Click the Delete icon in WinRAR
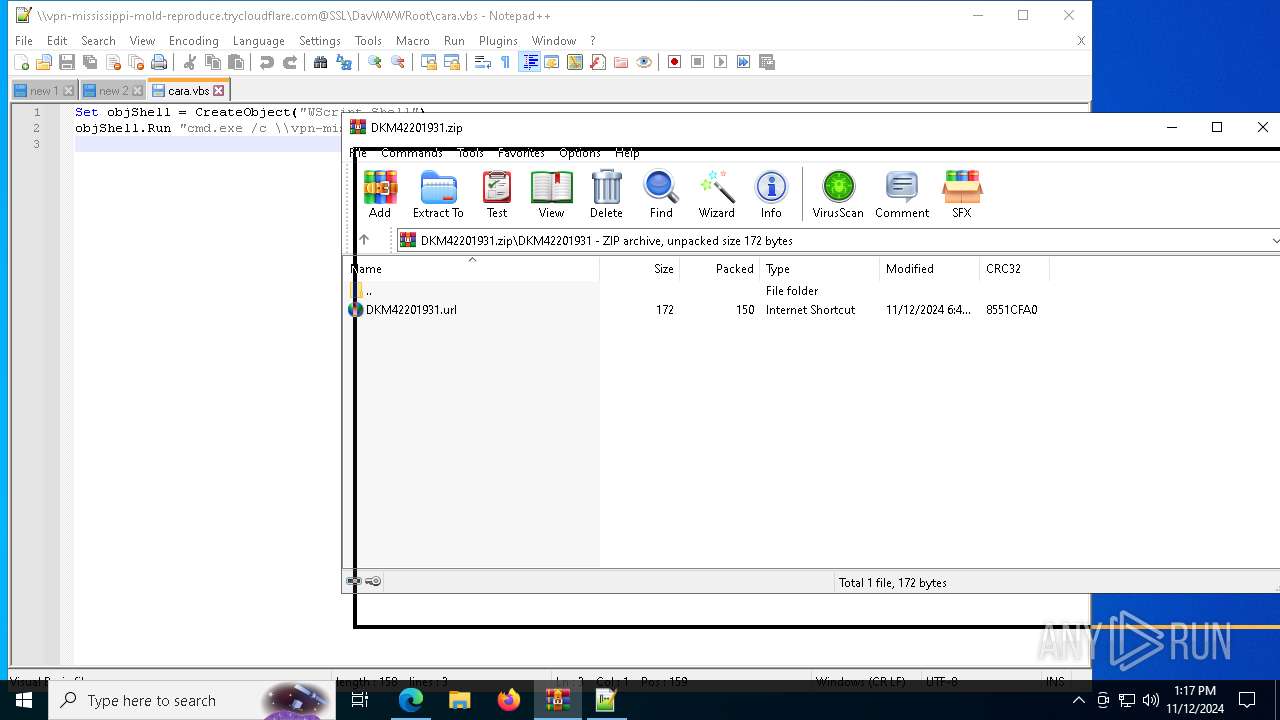 (x=606, y=194)
